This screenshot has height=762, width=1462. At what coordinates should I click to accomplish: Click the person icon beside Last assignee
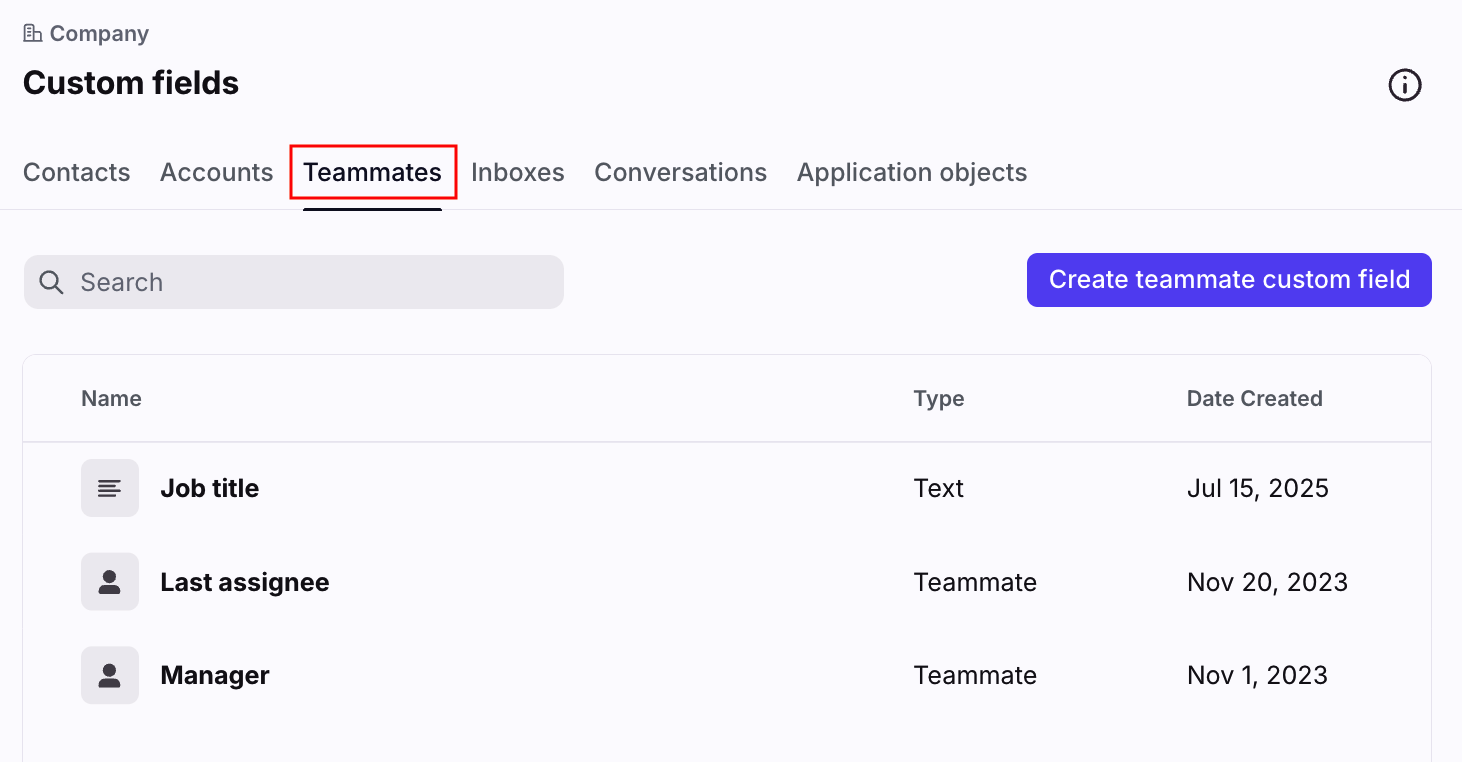pos(110,582)
